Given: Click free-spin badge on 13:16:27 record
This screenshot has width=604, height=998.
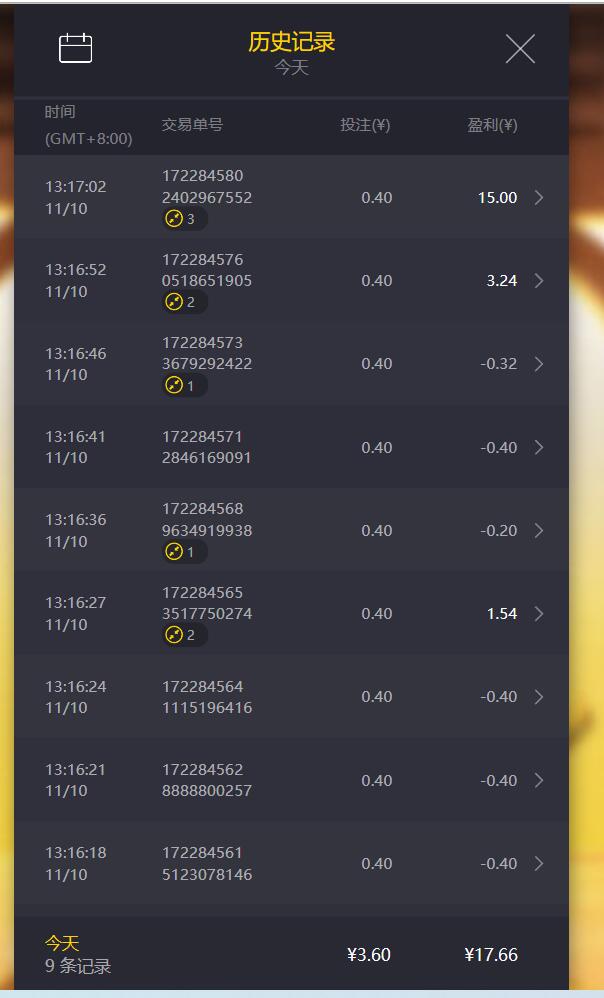Looking at the screenshot, I should click(x=184, y=635).
